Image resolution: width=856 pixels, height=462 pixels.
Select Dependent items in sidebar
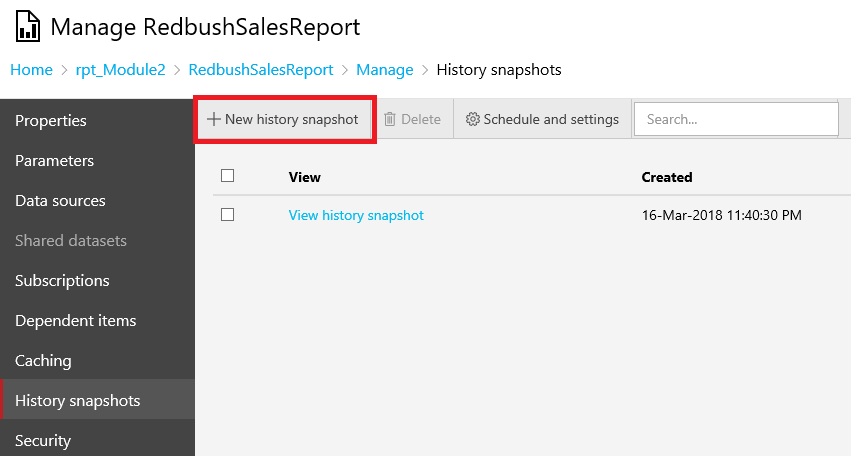coord(75,321)
